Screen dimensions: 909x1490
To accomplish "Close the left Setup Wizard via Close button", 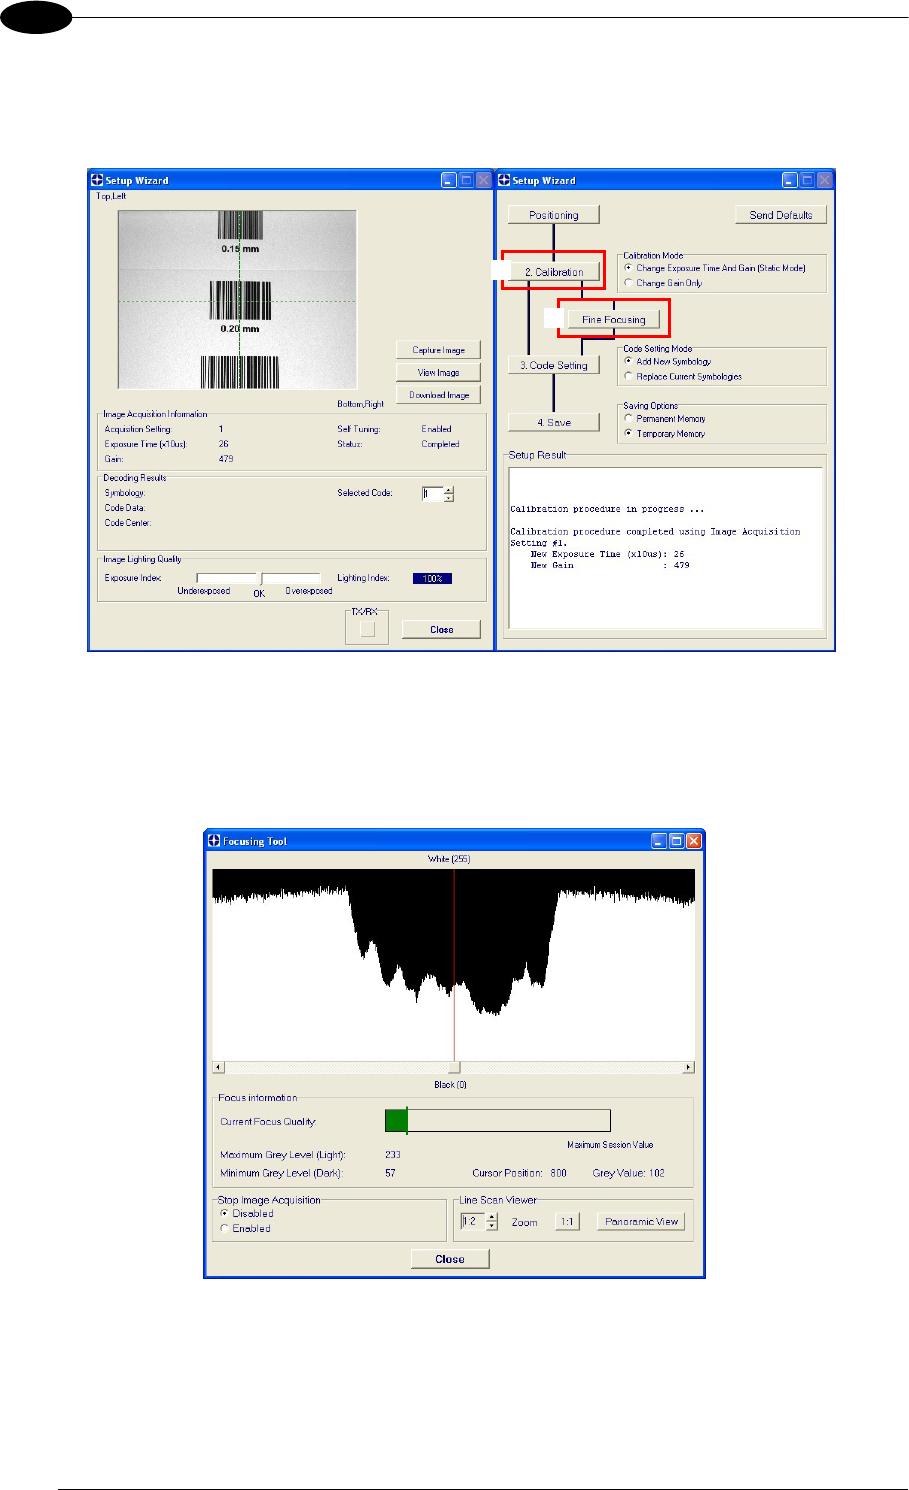I will (441, 630).
